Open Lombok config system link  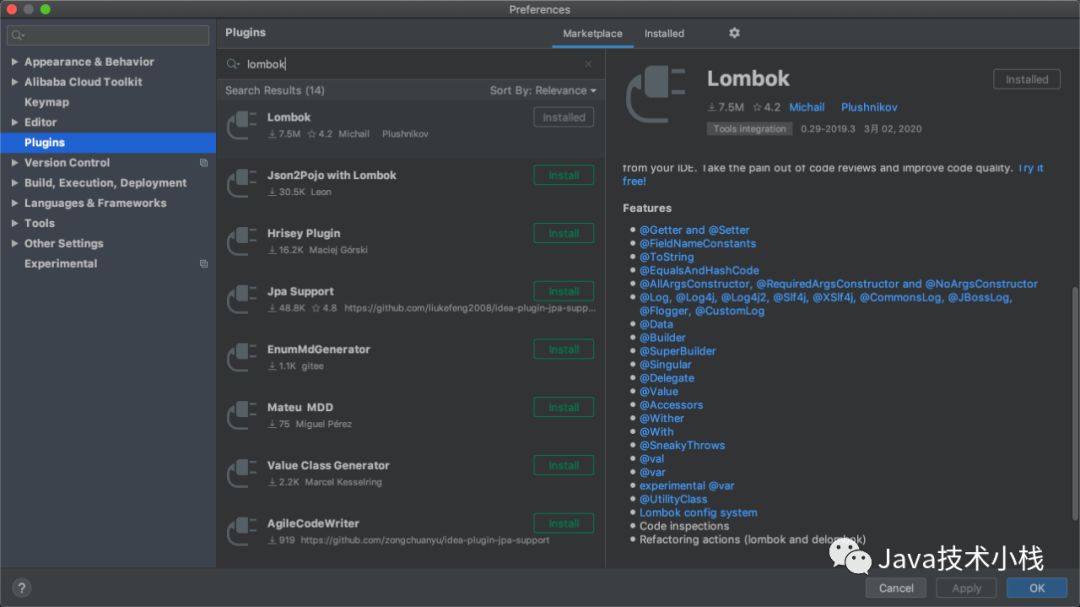point(698,513)
